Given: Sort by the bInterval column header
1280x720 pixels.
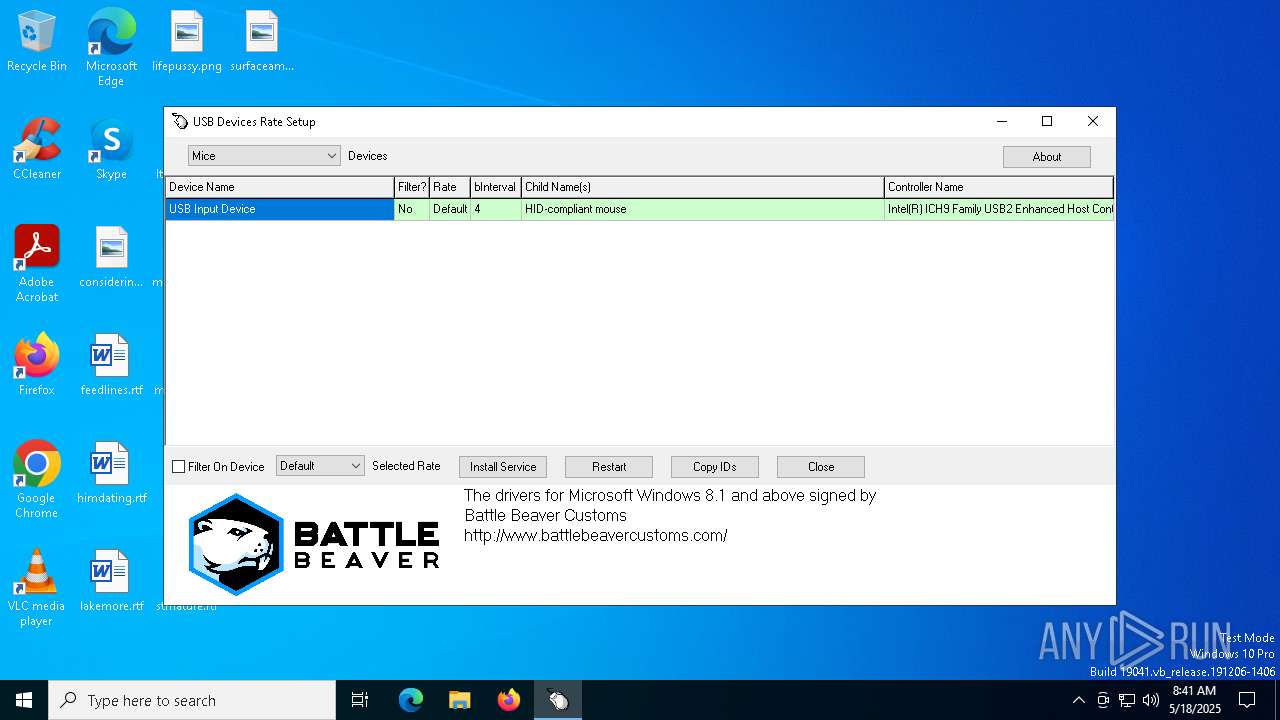Looking at the screenshot, I should pyautogui.click(x=496, y=187).
